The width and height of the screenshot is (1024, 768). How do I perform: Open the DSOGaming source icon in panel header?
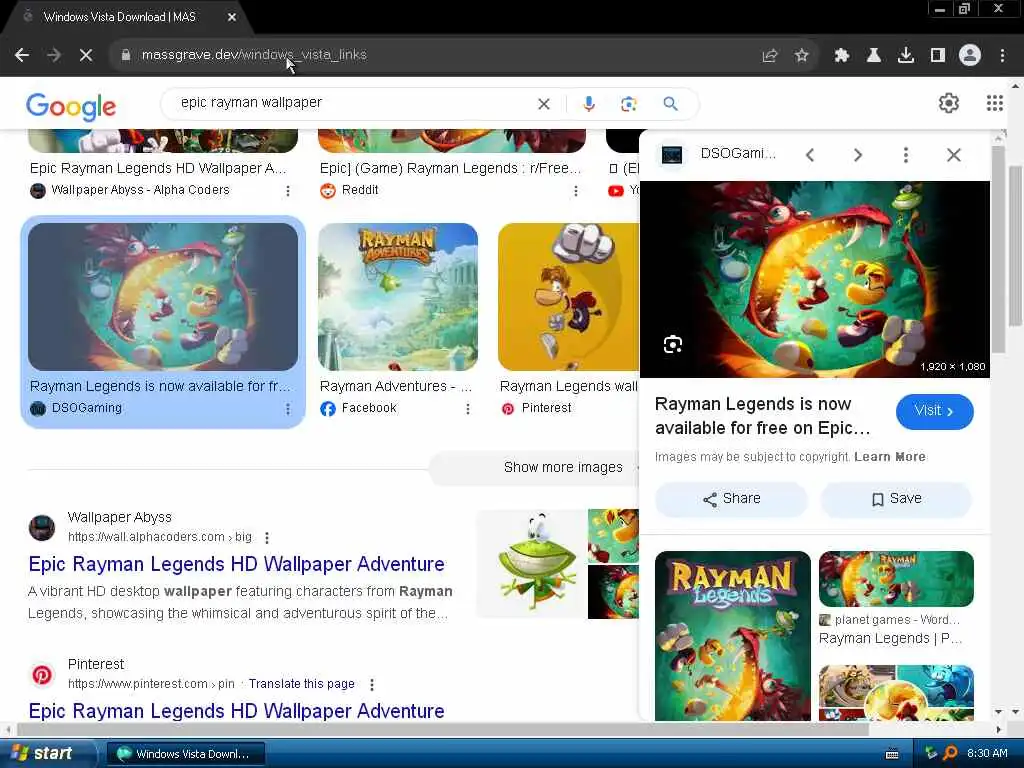click(672, 155)
